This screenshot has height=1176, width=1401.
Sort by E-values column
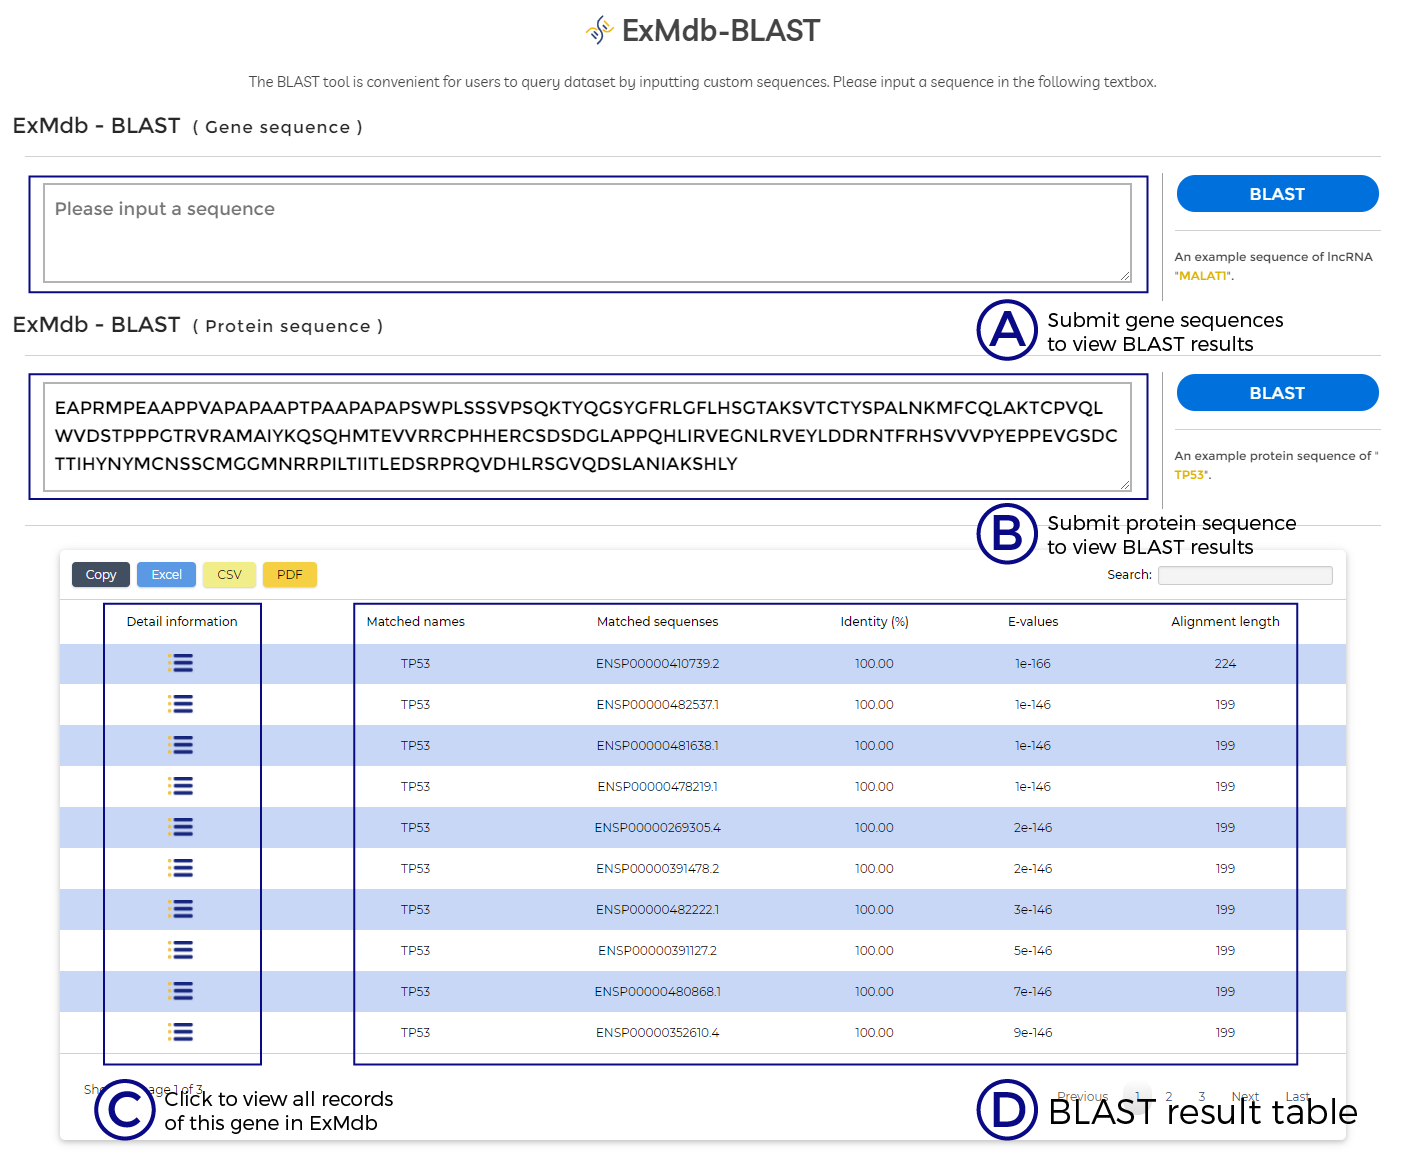(x=1033, y=622)
